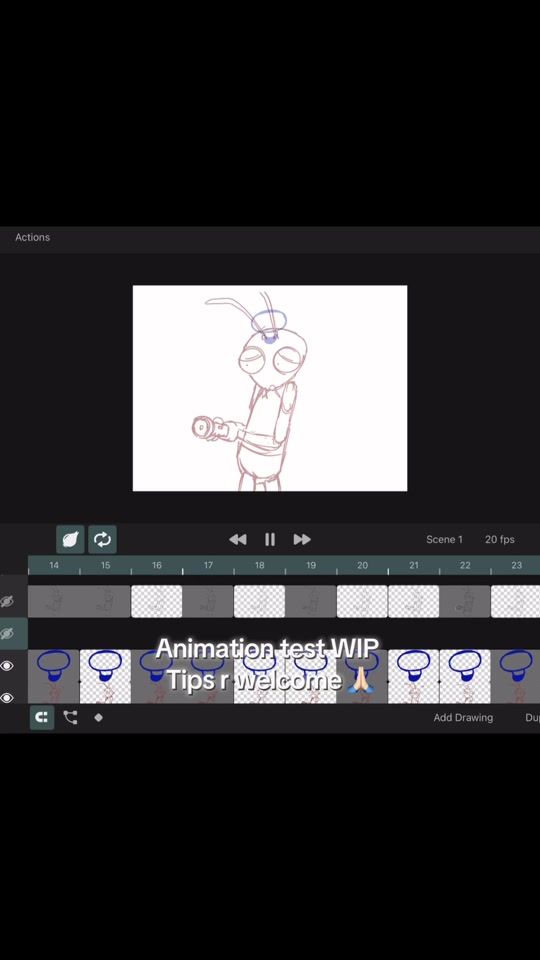Select top layer drawing at frame 16

click(x=157, y=601)
